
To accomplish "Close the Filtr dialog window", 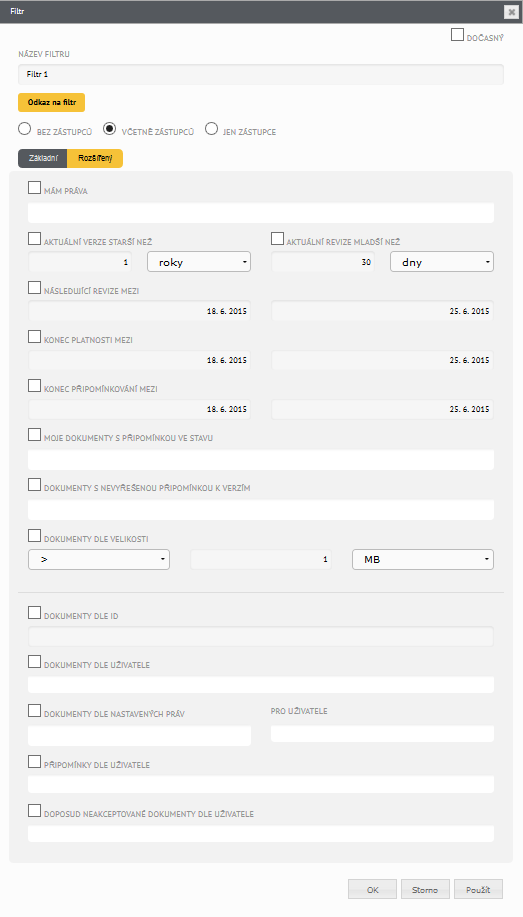I will point(511,12).
